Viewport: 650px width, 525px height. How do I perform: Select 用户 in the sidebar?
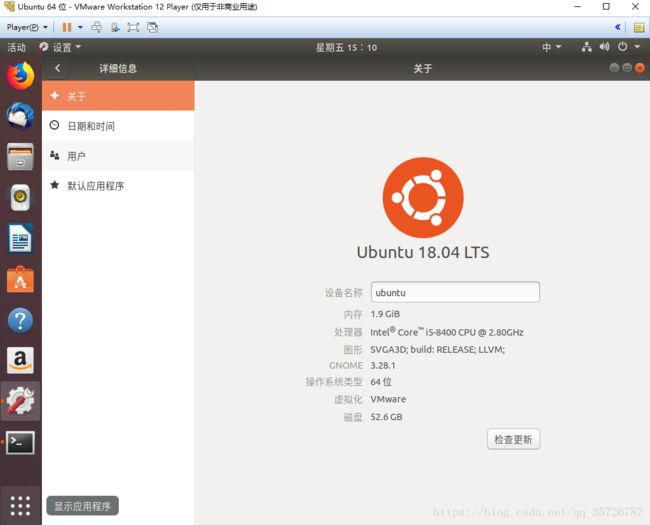tap(118, 156)
